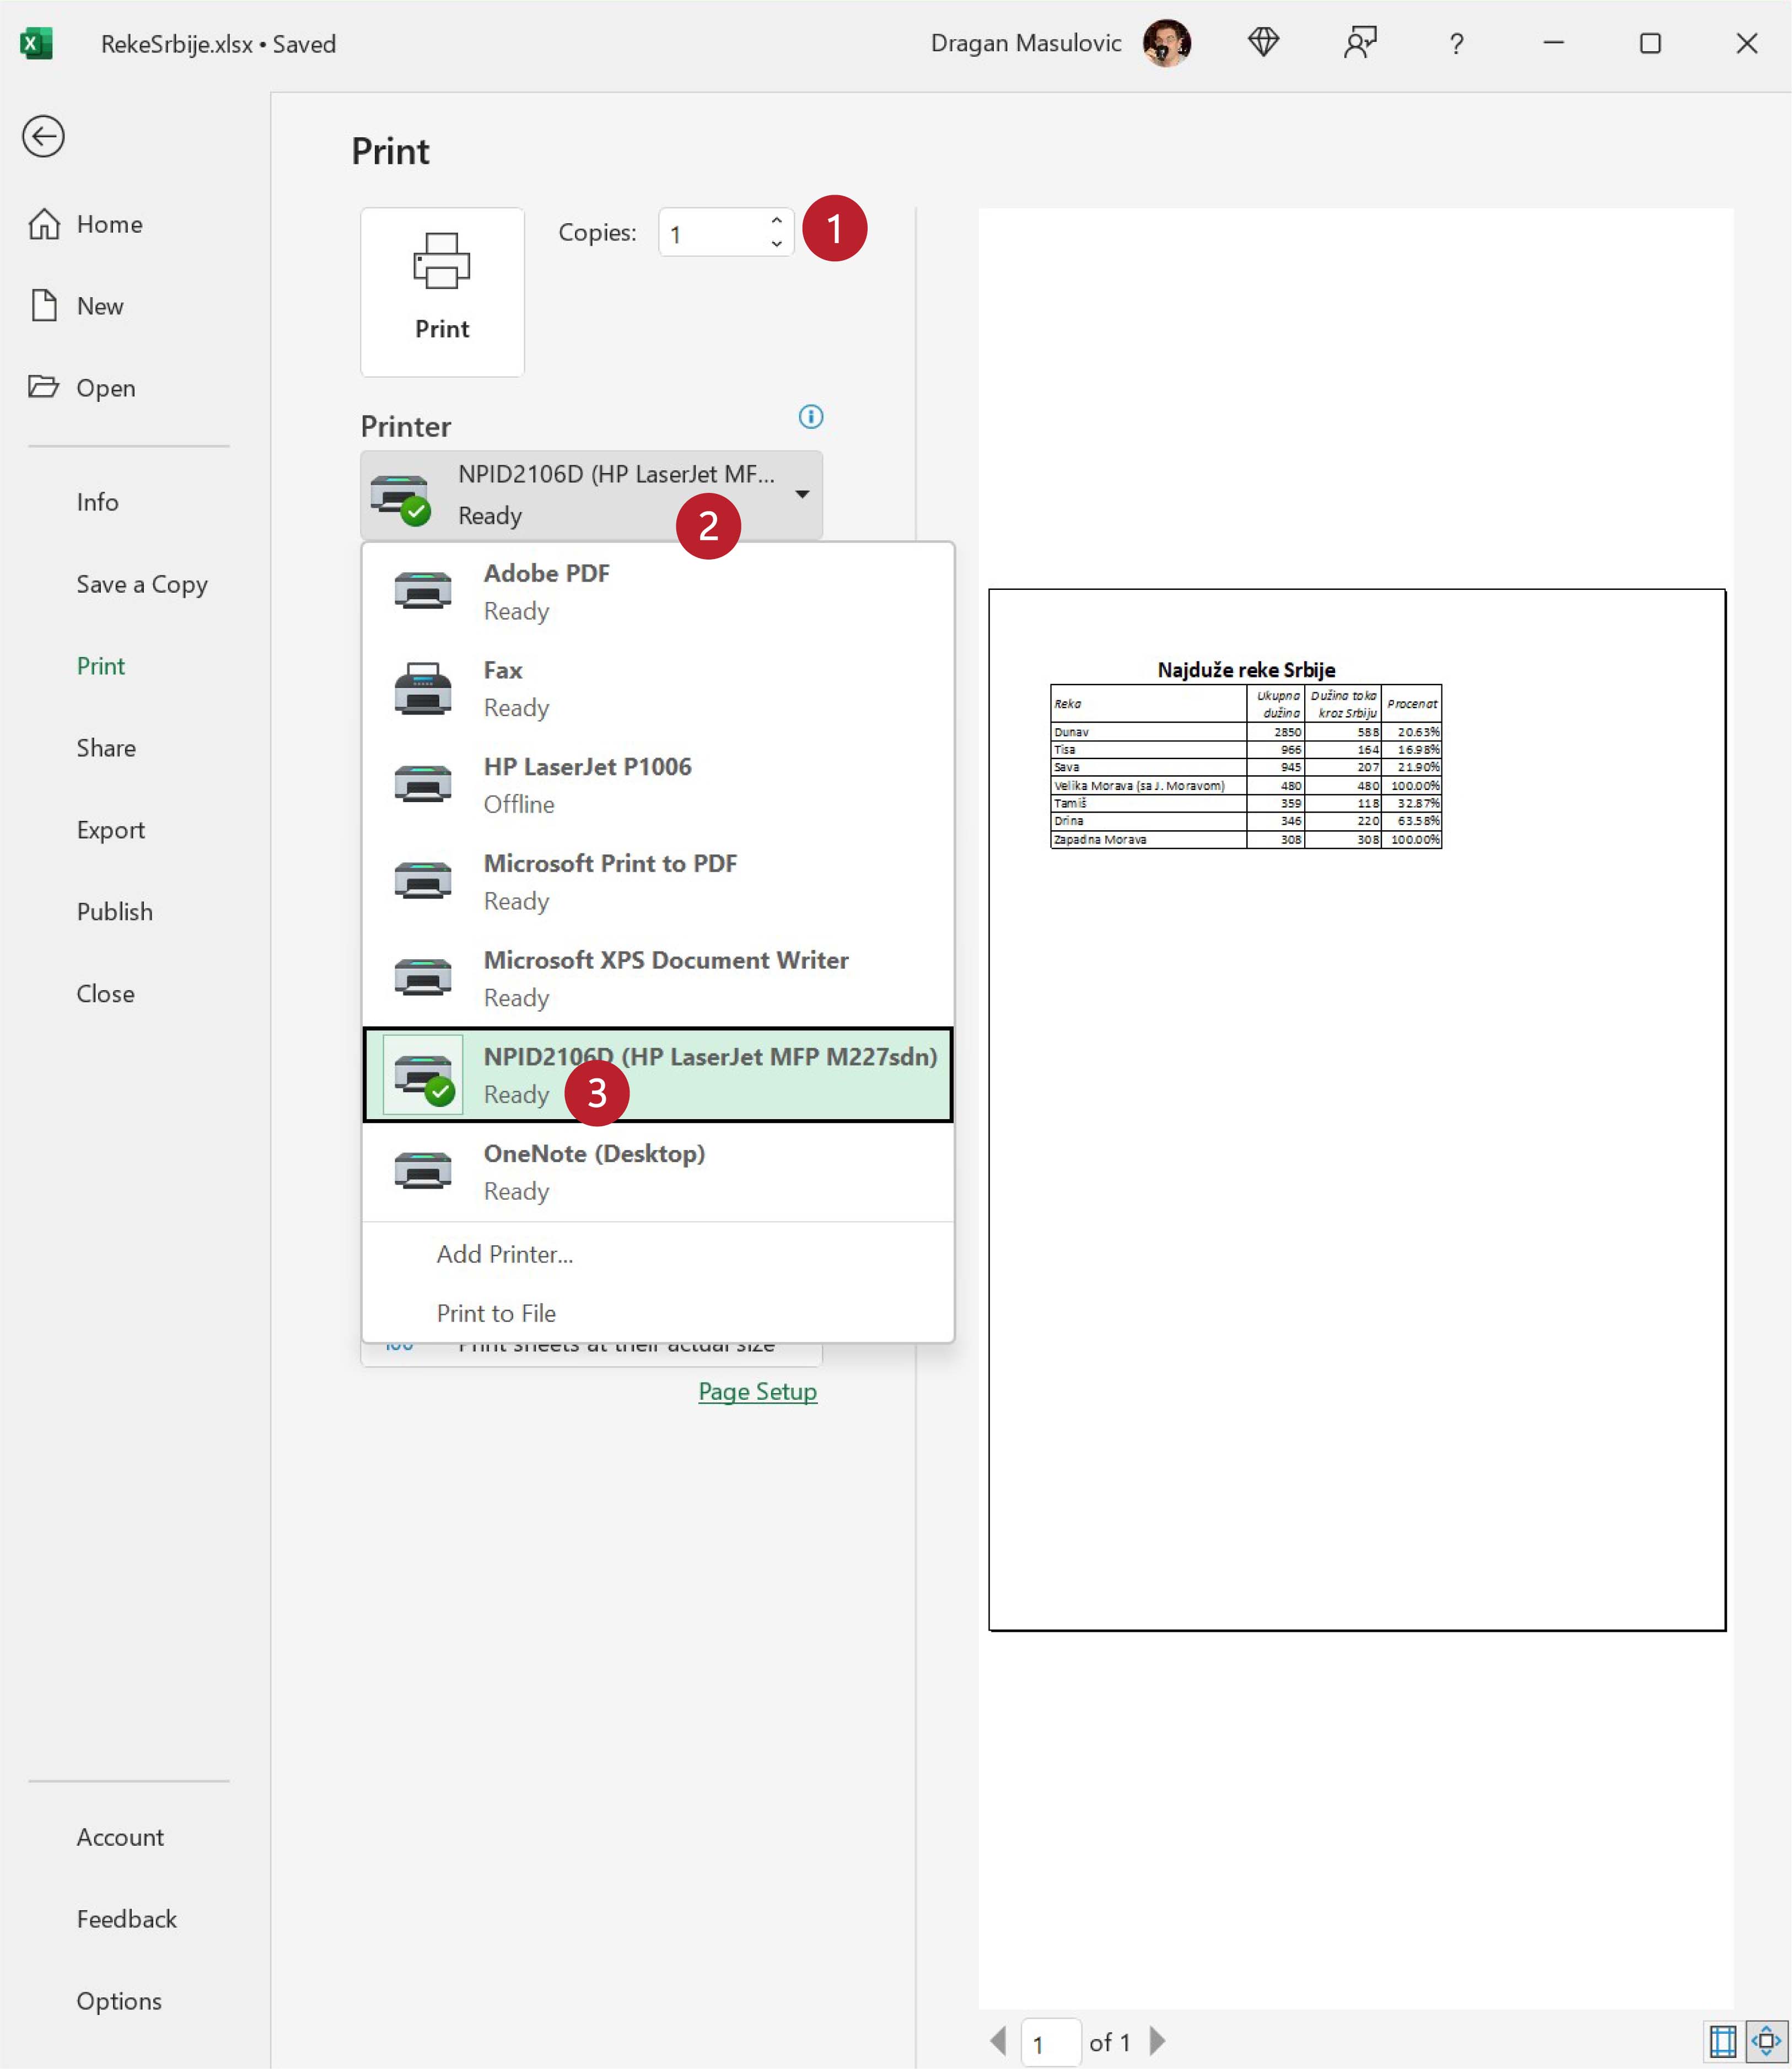Toggle Zoom to Page icon
1792x2069 pixels.
[x=1766, y=2040]
